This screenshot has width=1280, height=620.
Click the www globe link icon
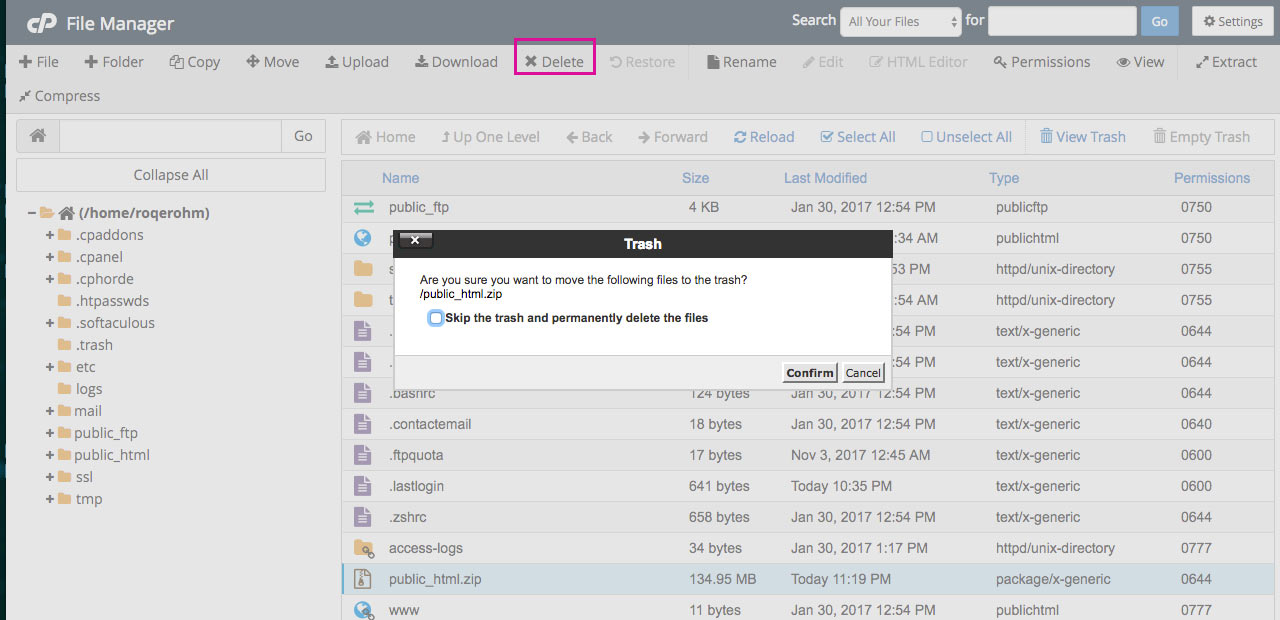click(363, 610)
